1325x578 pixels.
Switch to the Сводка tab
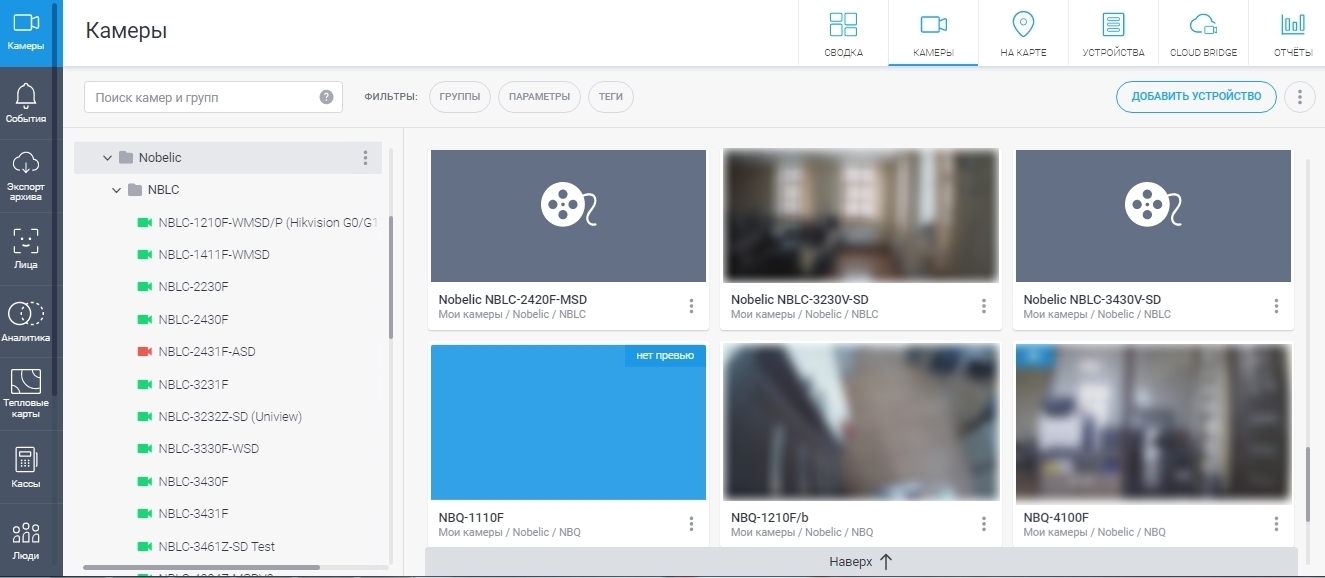click(x=843, y=33)
